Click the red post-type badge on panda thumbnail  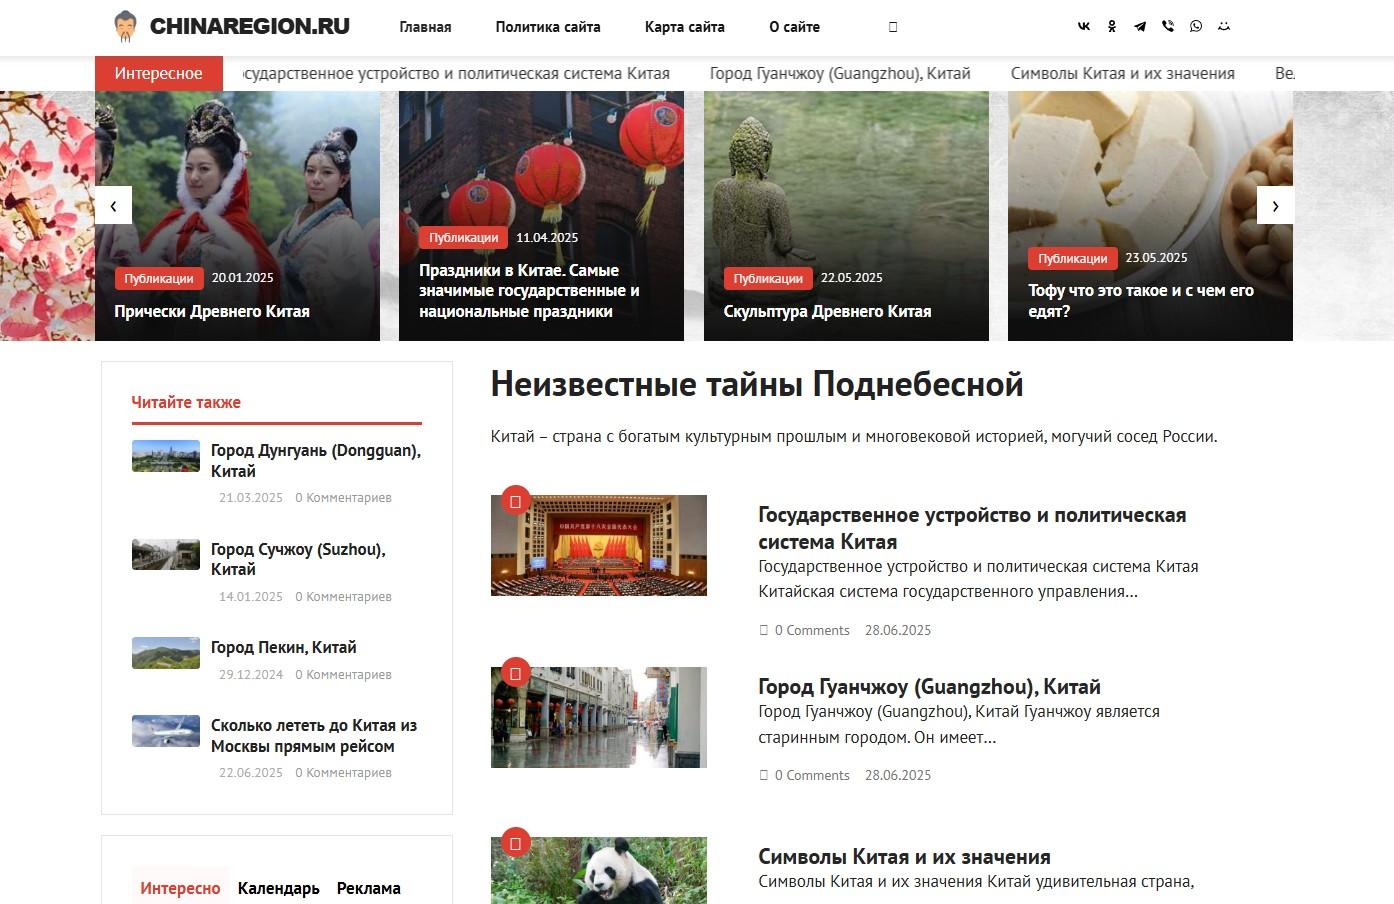[515, 842]
